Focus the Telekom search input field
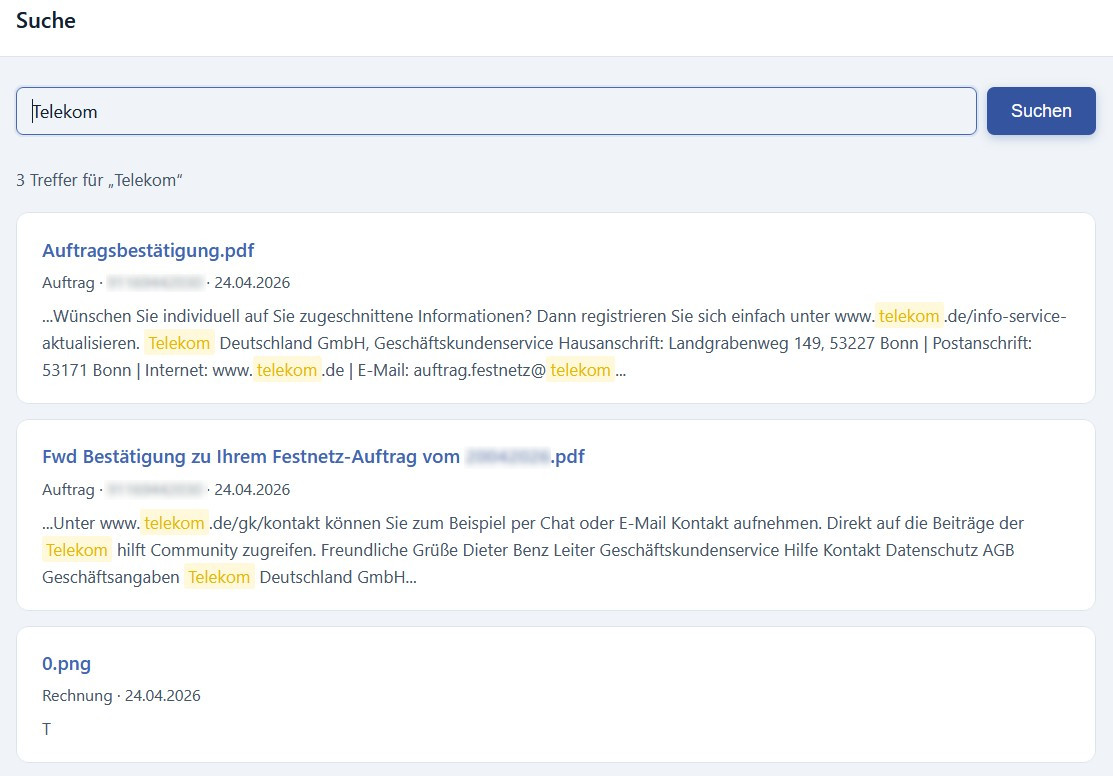Viewport: 1113px width, 776px height. pyautogui.click(x=496, y=111)
